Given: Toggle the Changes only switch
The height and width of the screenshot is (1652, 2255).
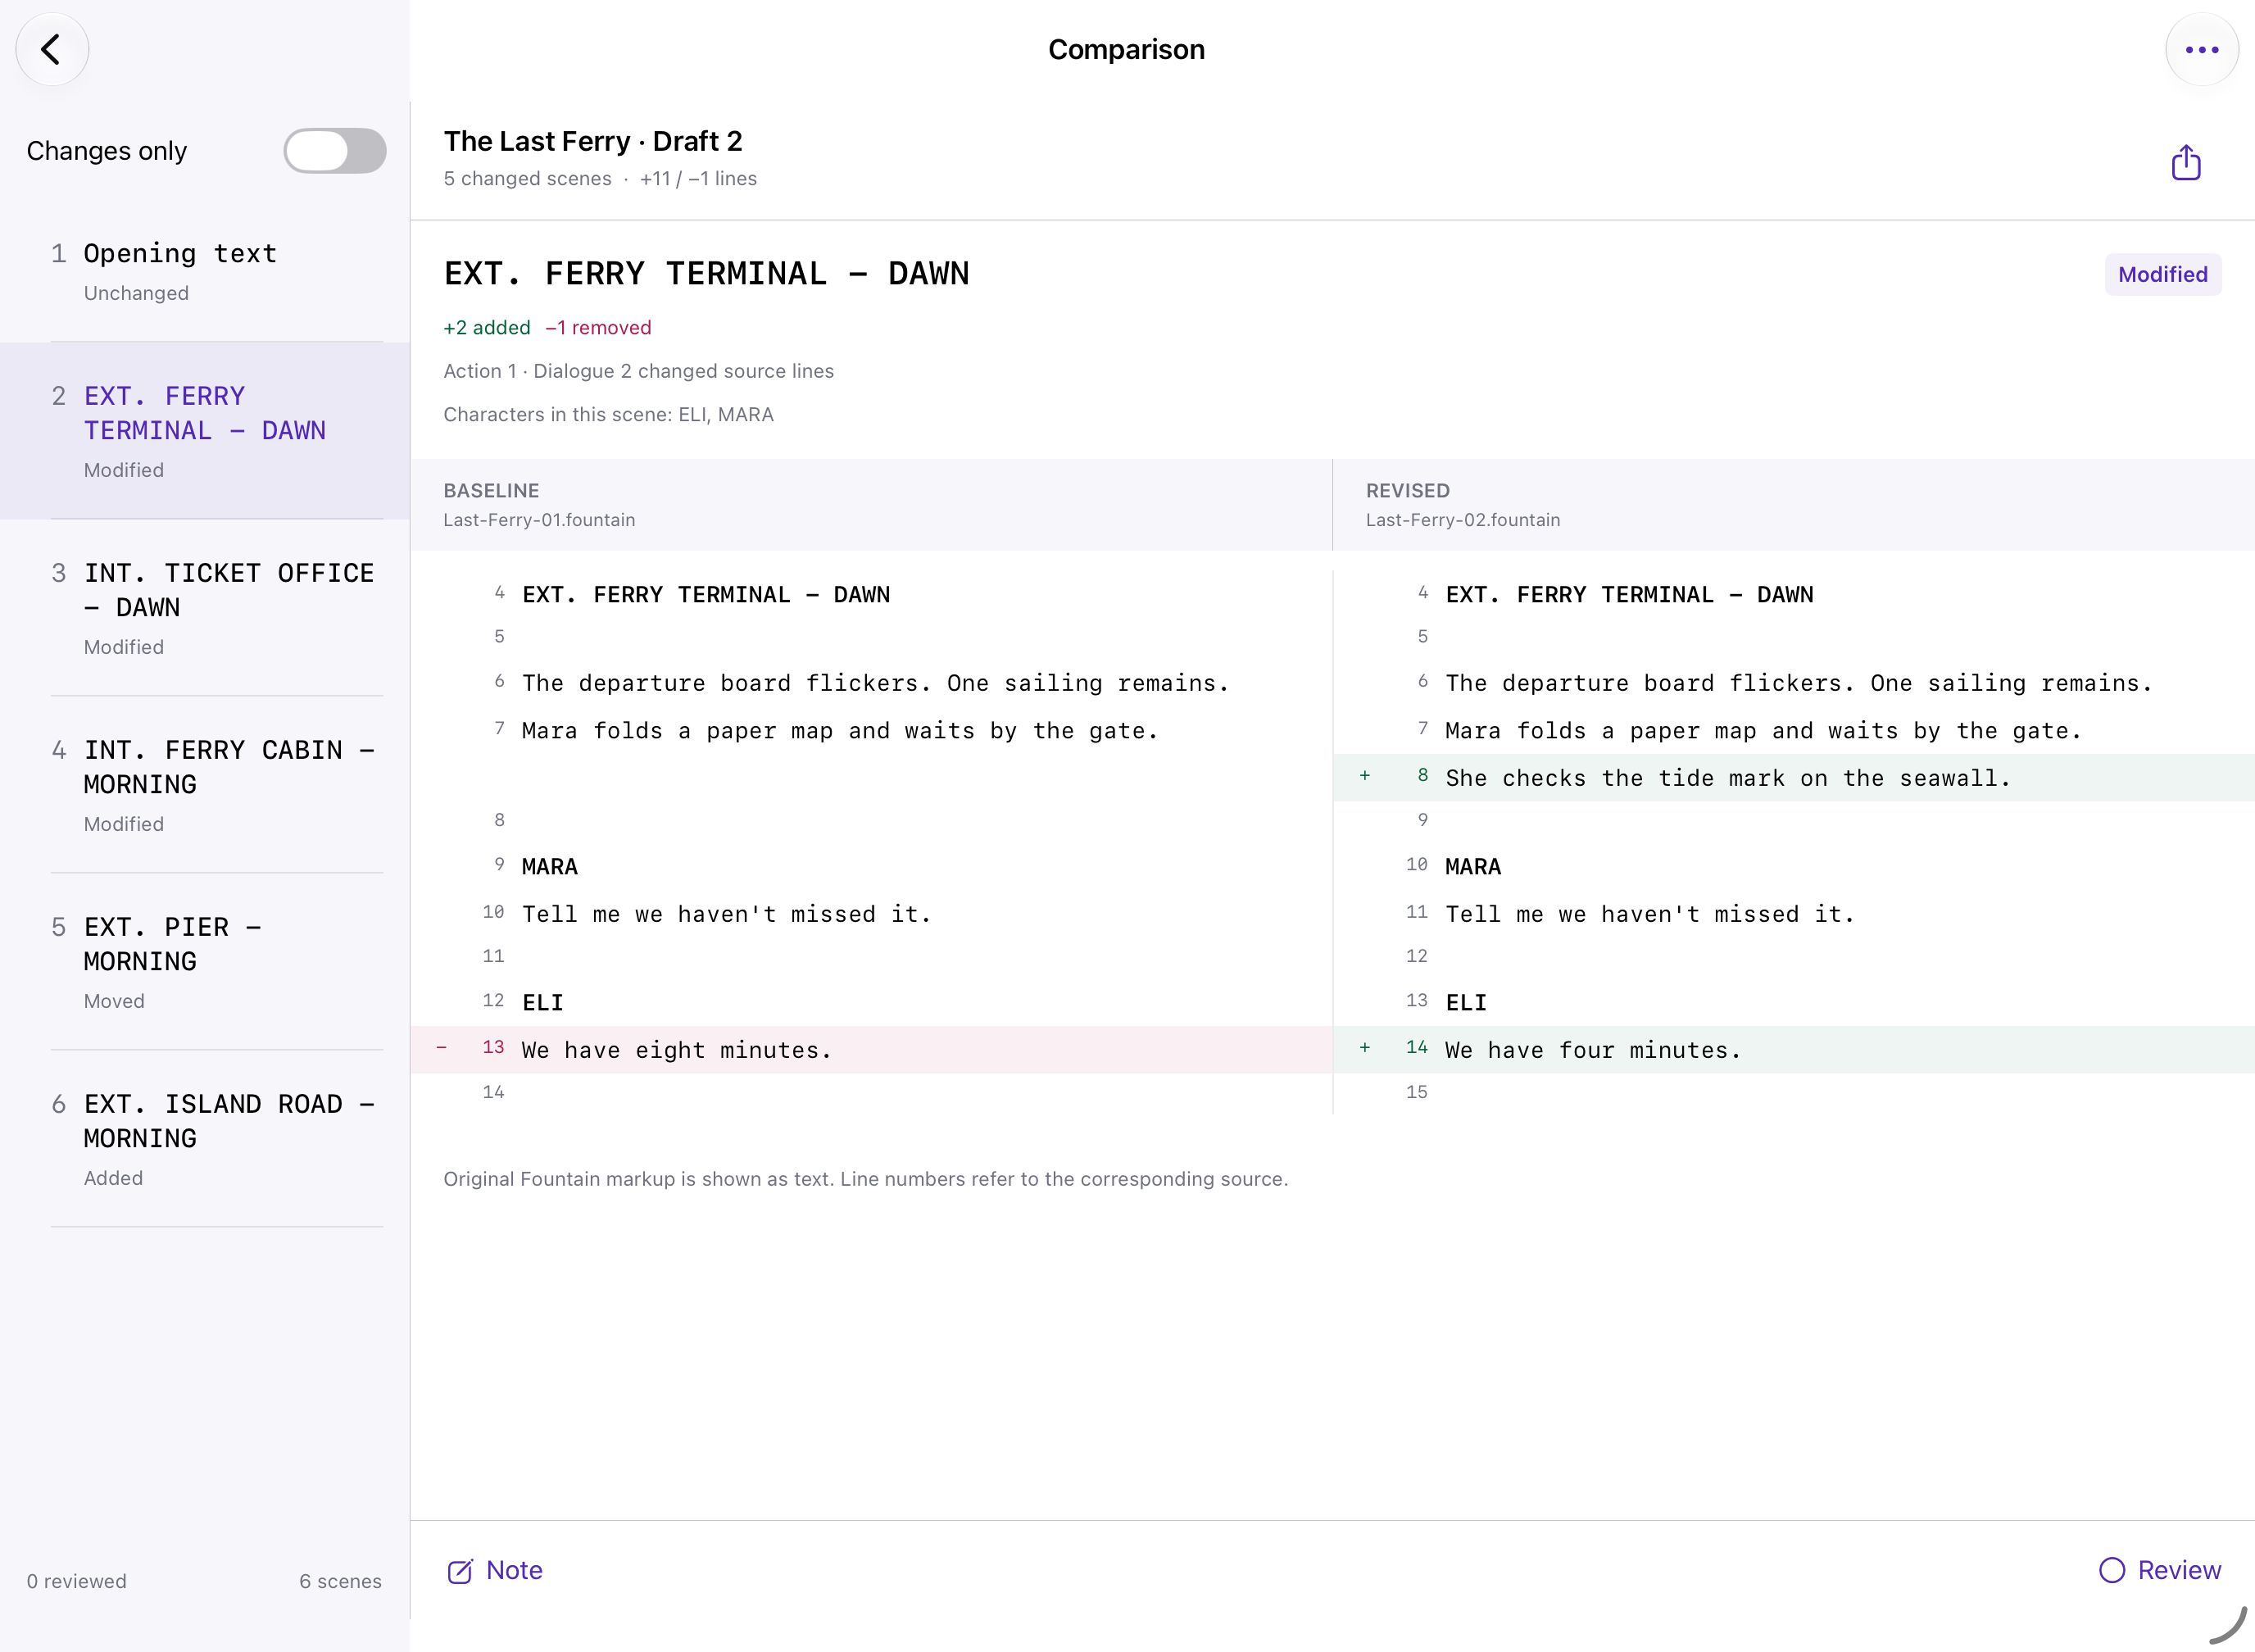Looking at the screenshot, I should (335, 151).
